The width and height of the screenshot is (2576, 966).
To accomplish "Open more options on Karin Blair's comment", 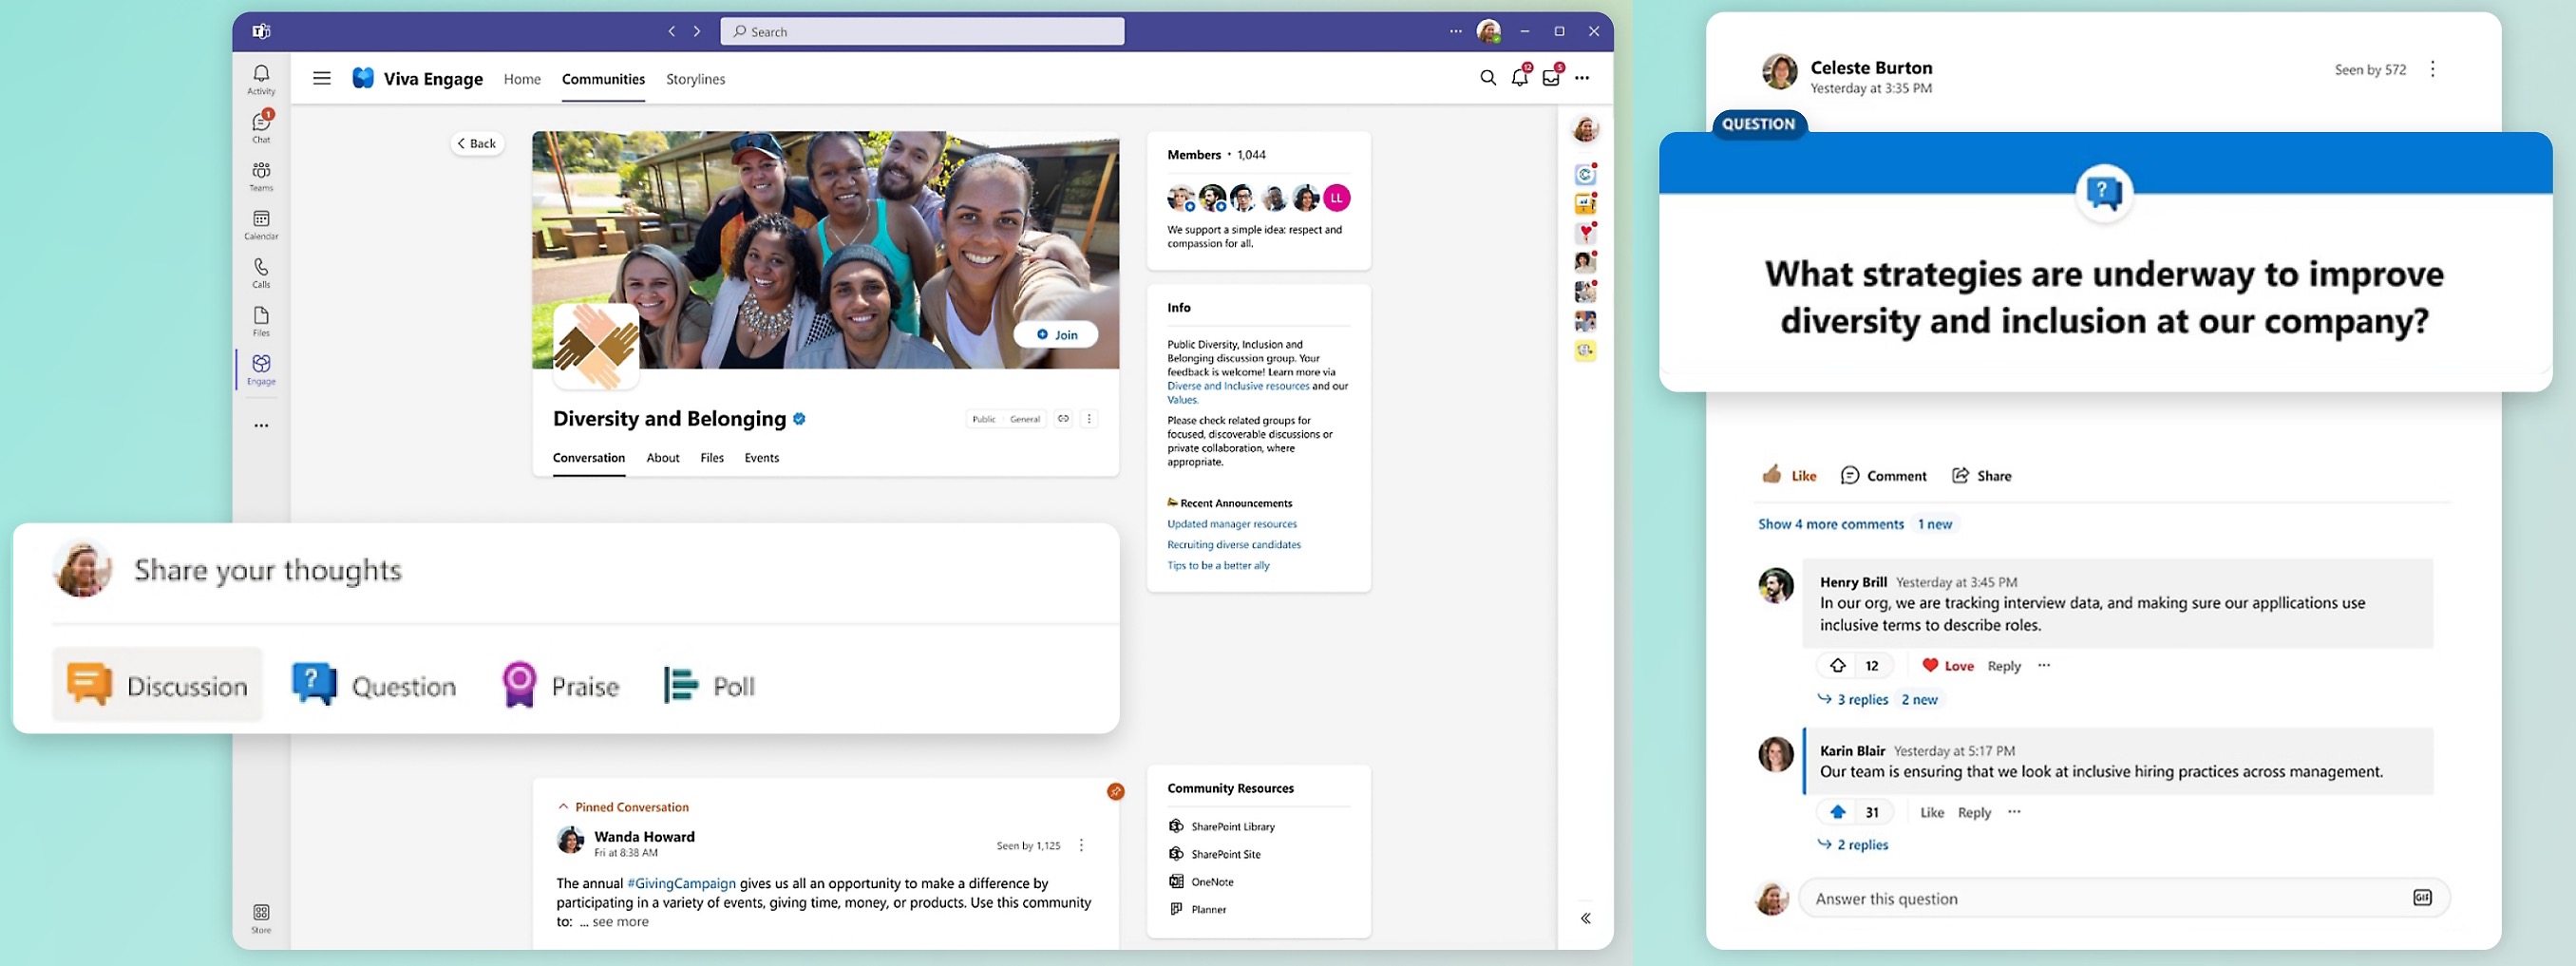I will [x=2014, y=813].
